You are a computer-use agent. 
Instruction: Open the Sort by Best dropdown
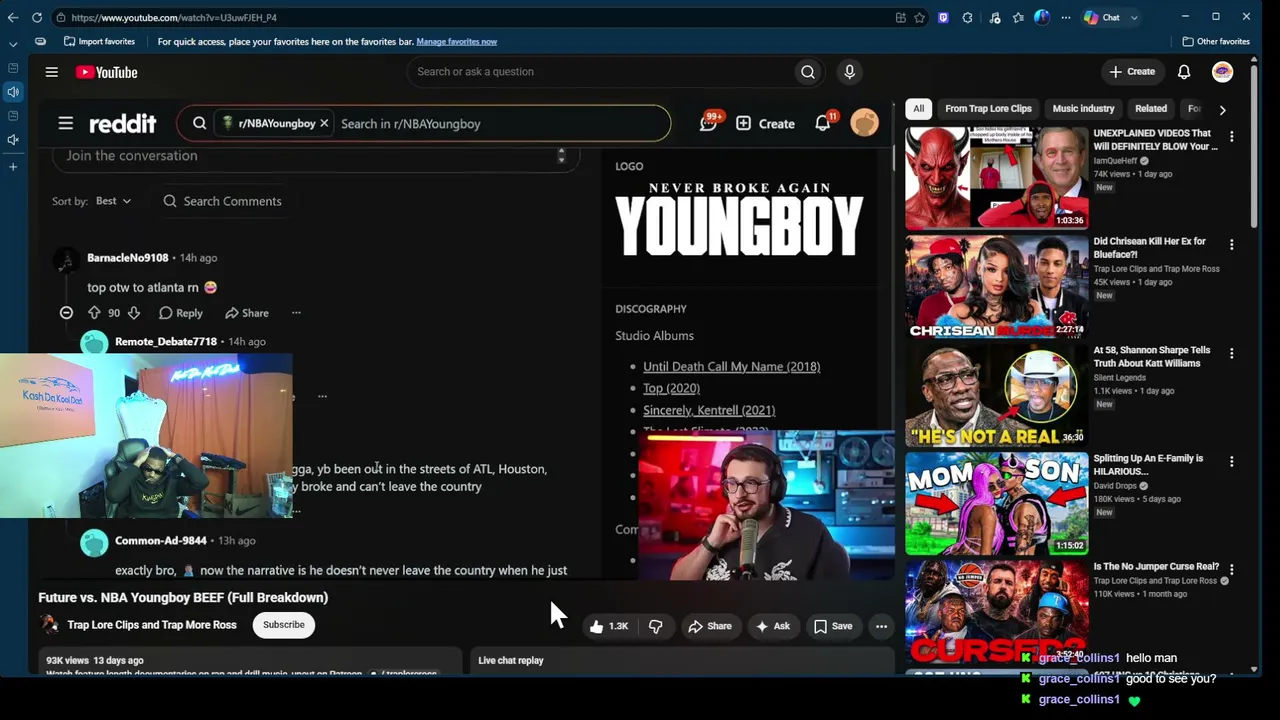[113, 201]
